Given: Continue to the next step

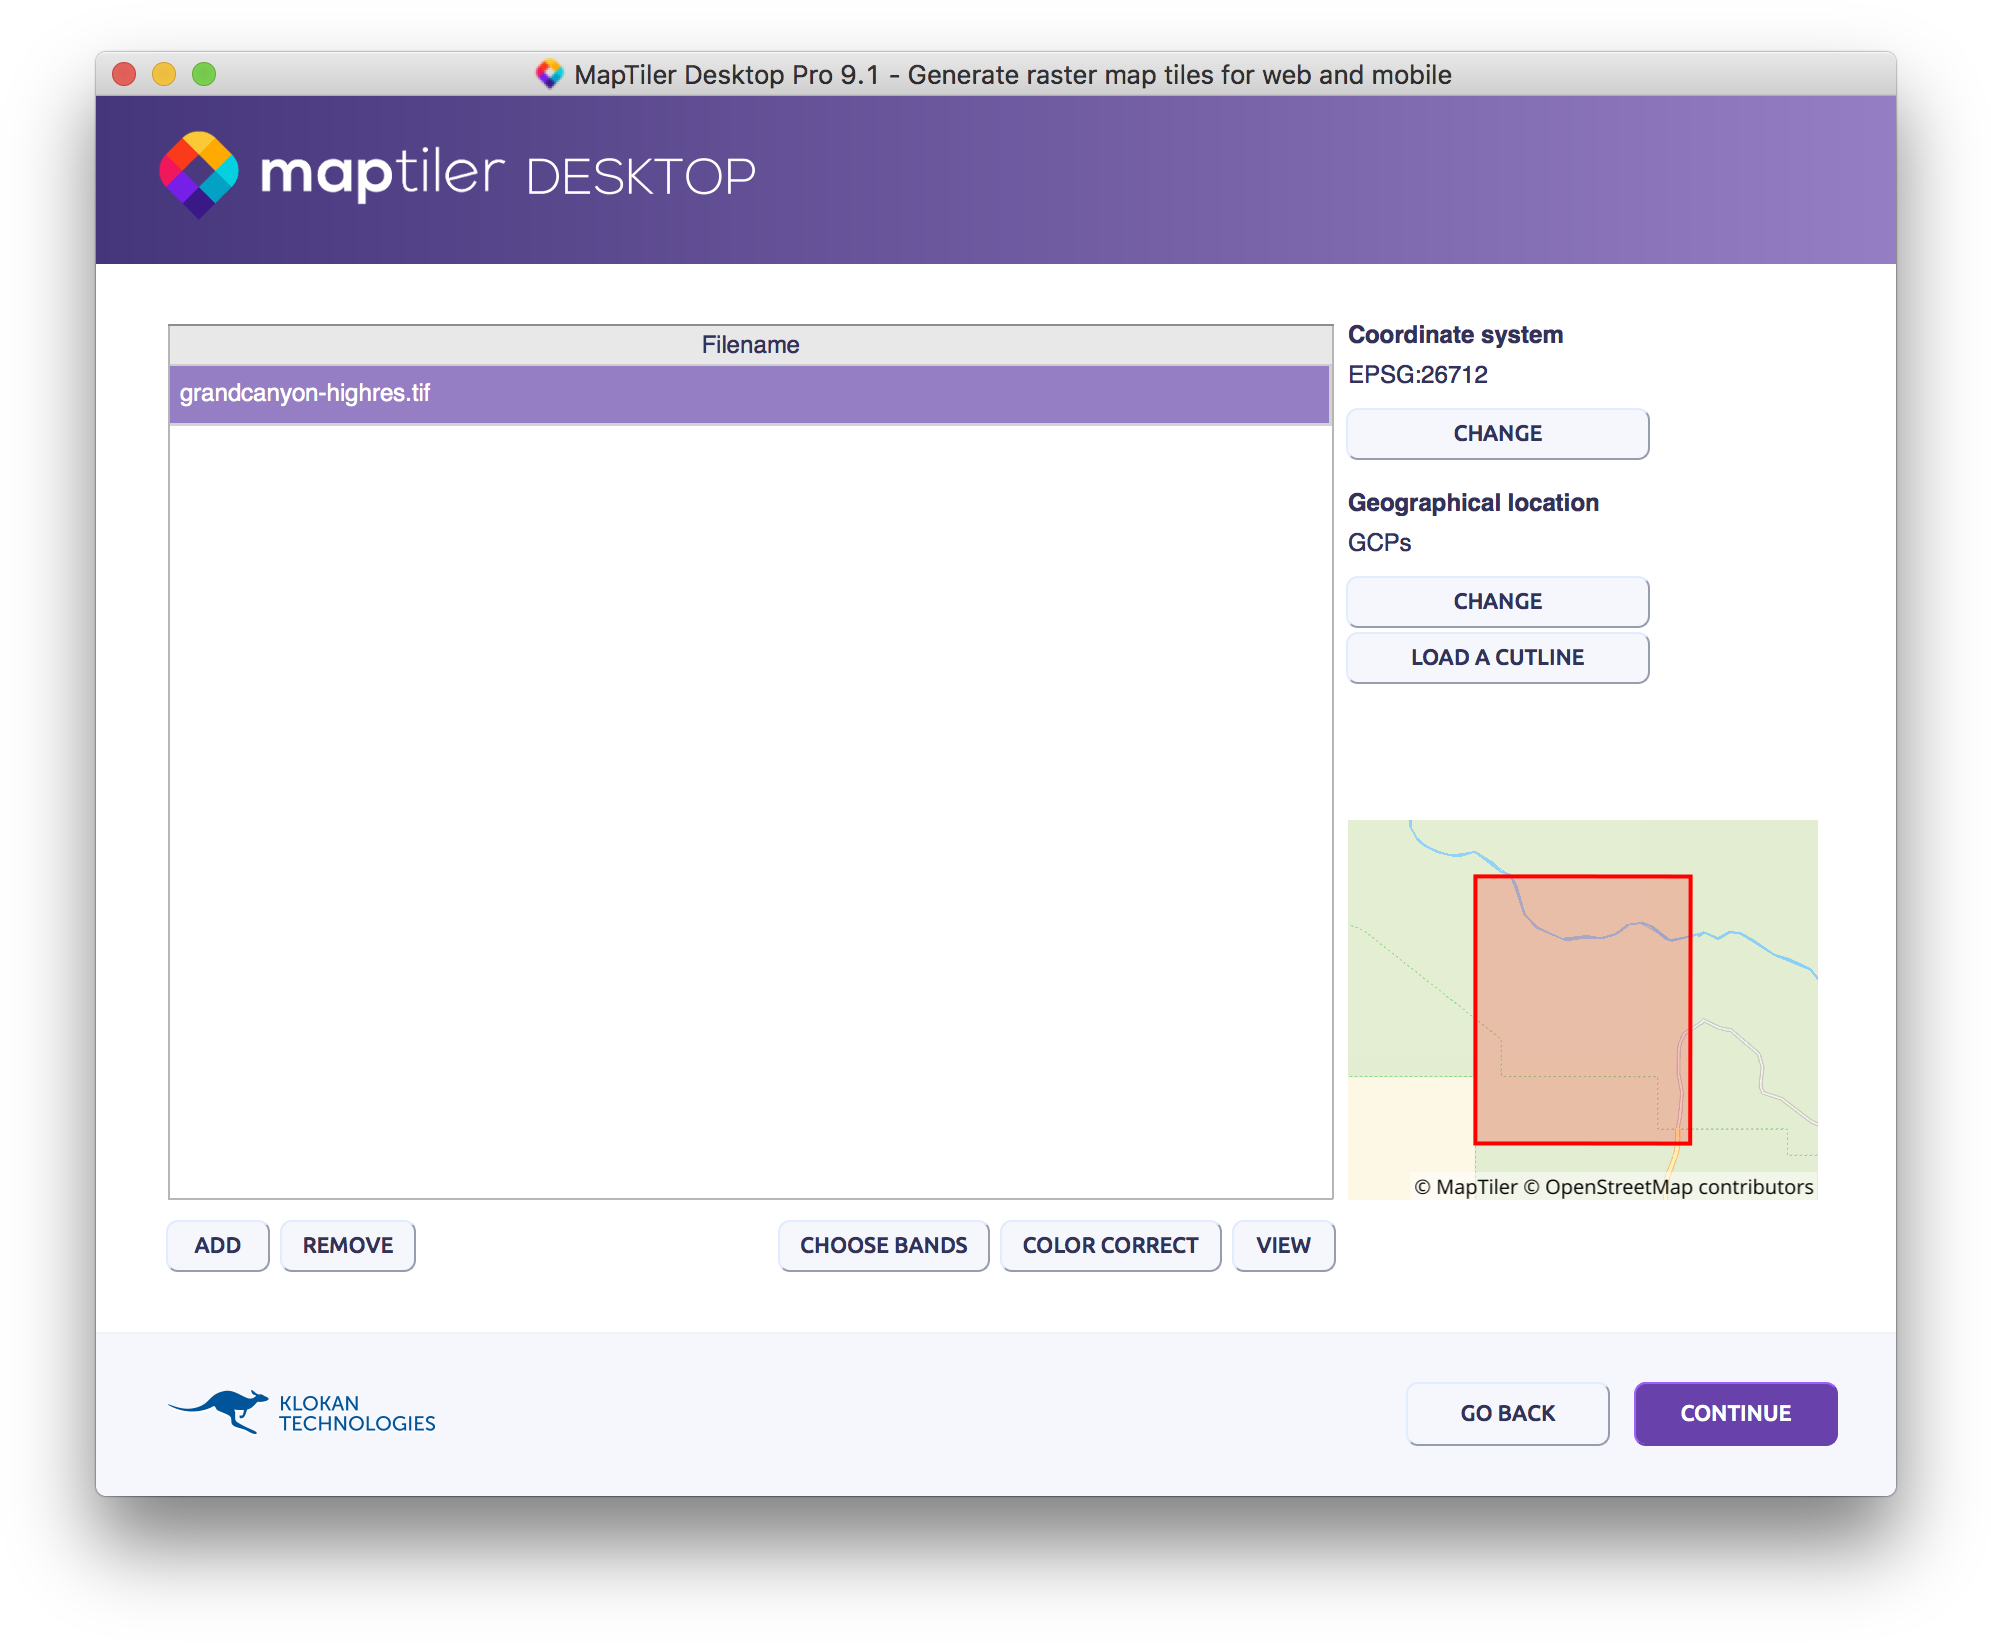Looking at the screenshot, I should 1736,1414.
